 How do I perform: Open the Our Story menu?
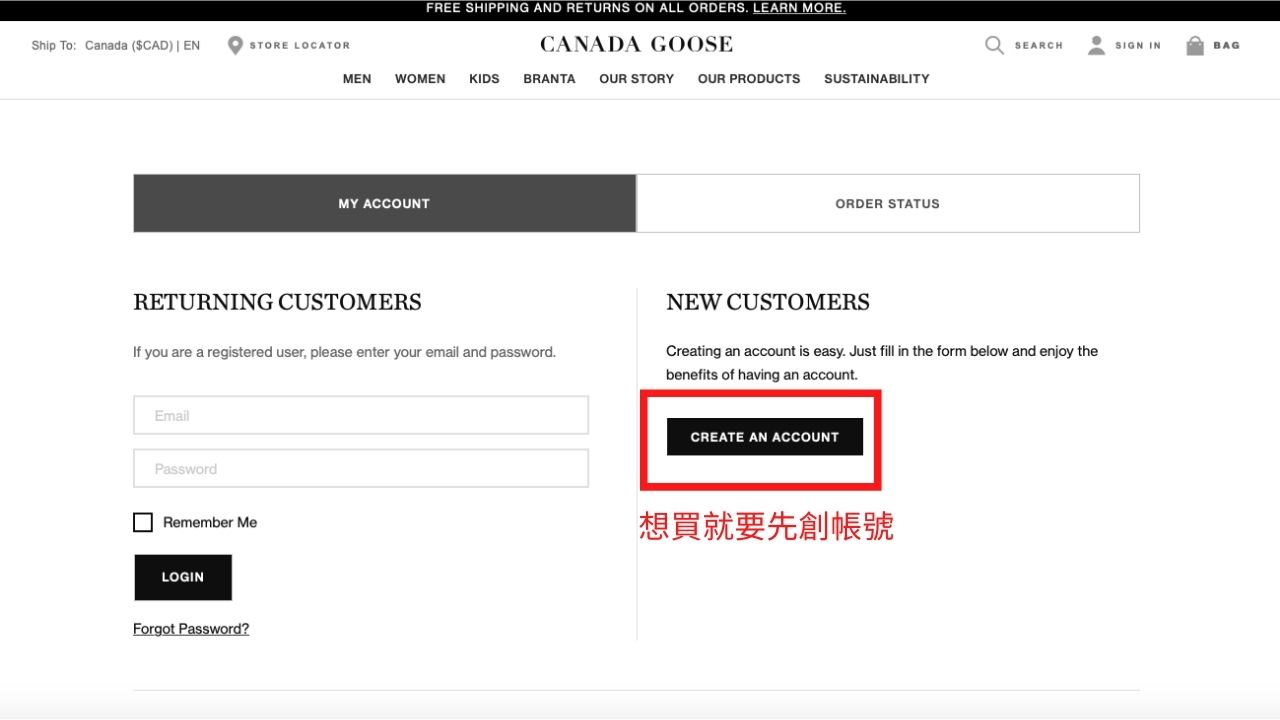click(x=636, y=78)
